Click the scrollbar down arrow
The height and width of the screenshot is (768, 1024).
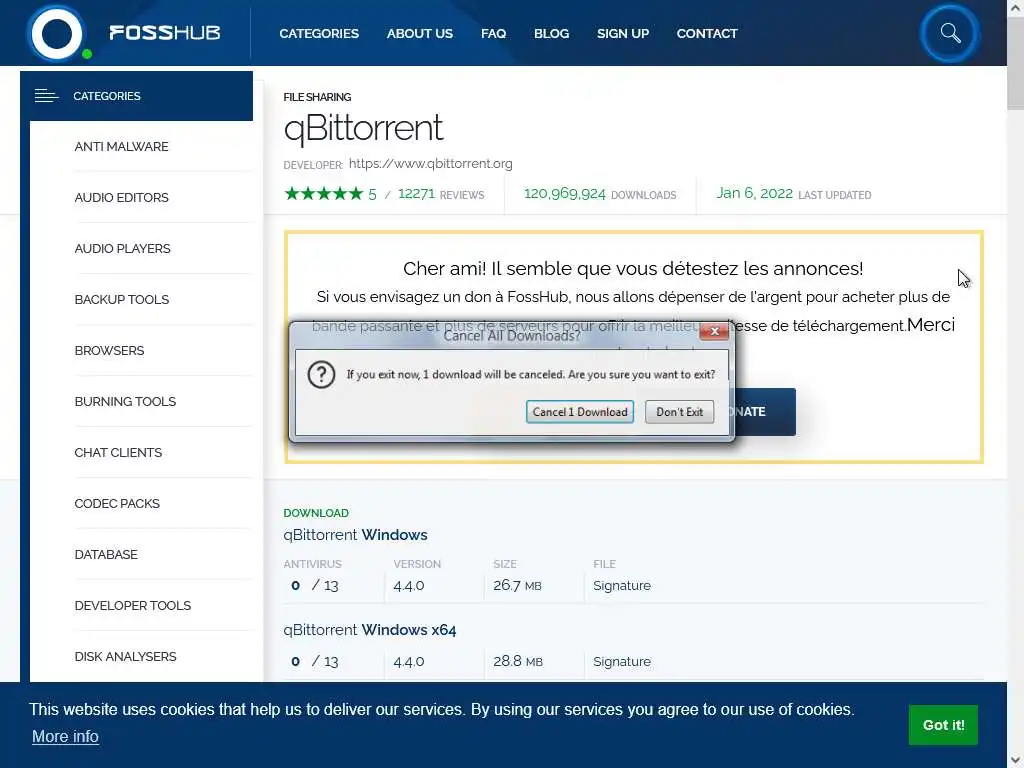pos(1015,760)
